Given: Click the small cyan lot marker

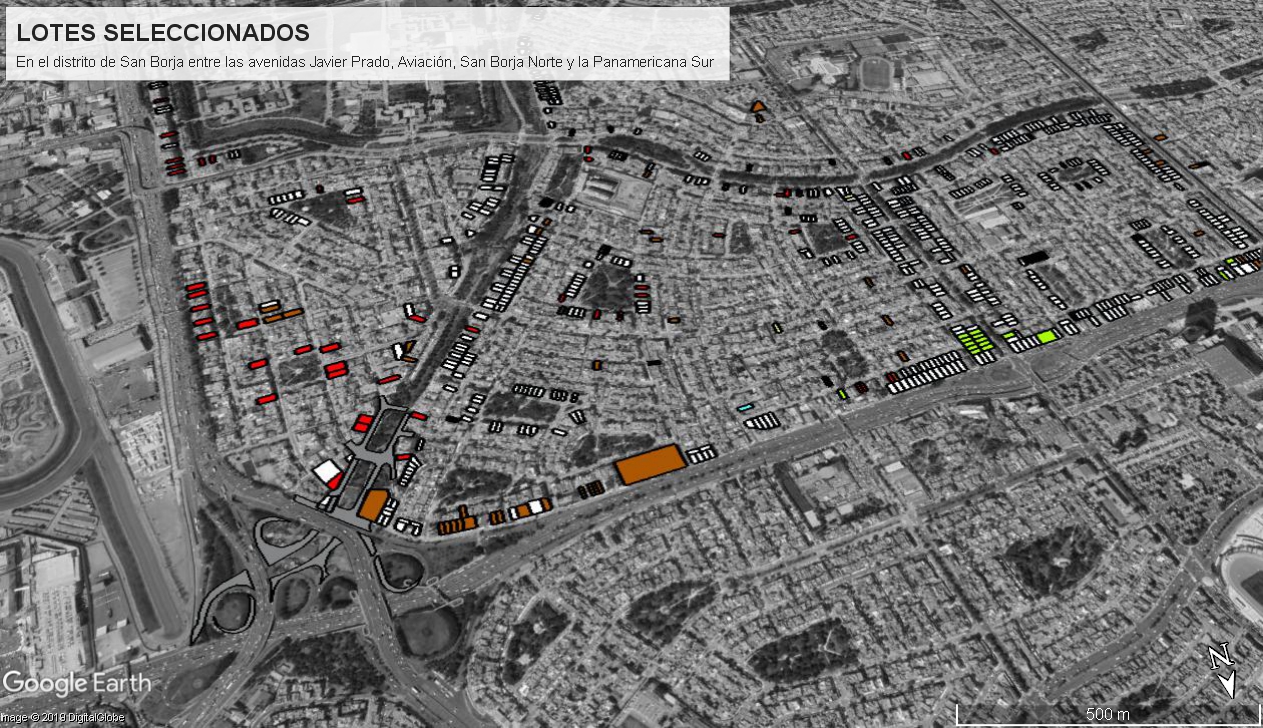Looking at the screenshot, I should click(x=744, y=408).
